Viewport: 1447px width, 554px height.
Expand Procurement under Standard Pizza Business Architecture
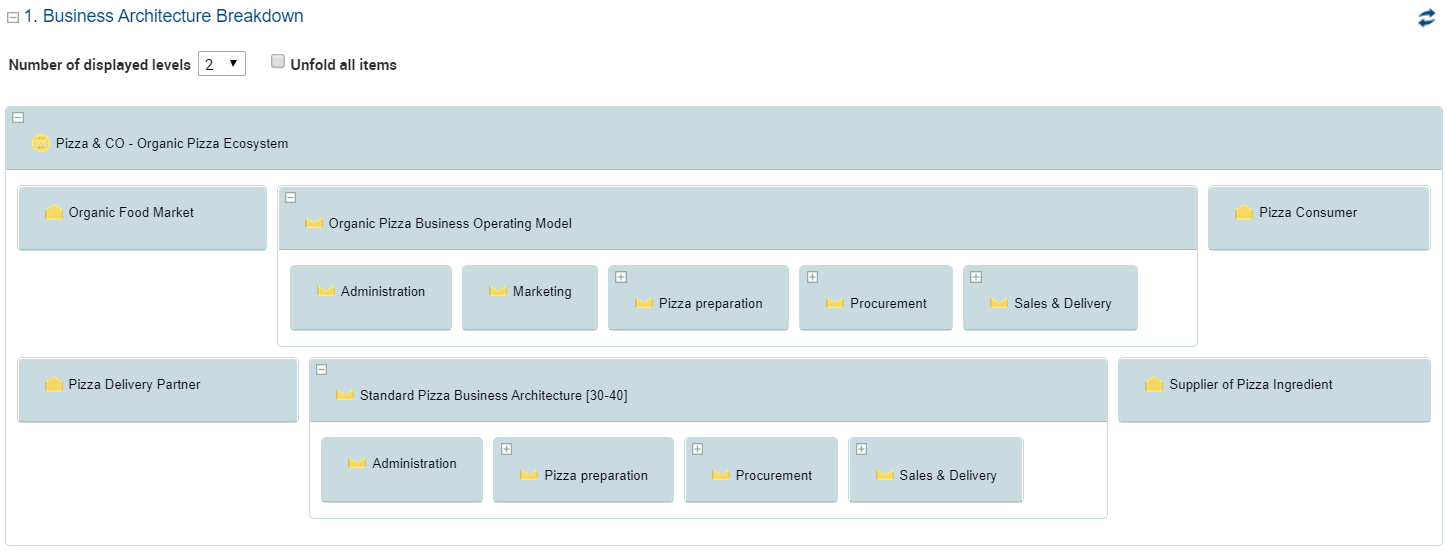(x=698, y=450)
